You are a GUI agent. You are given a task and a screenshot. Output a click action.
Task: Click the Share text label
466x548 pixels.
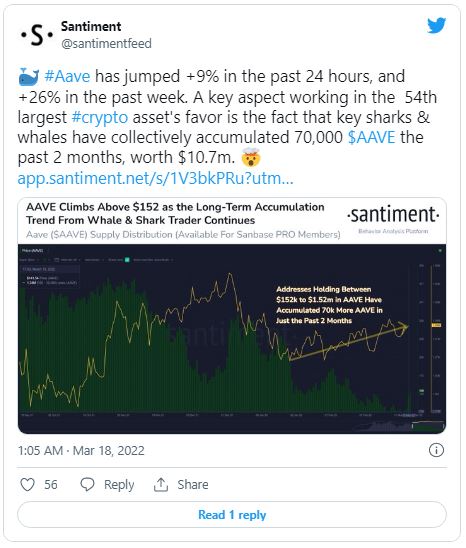[x=193, y=485]
